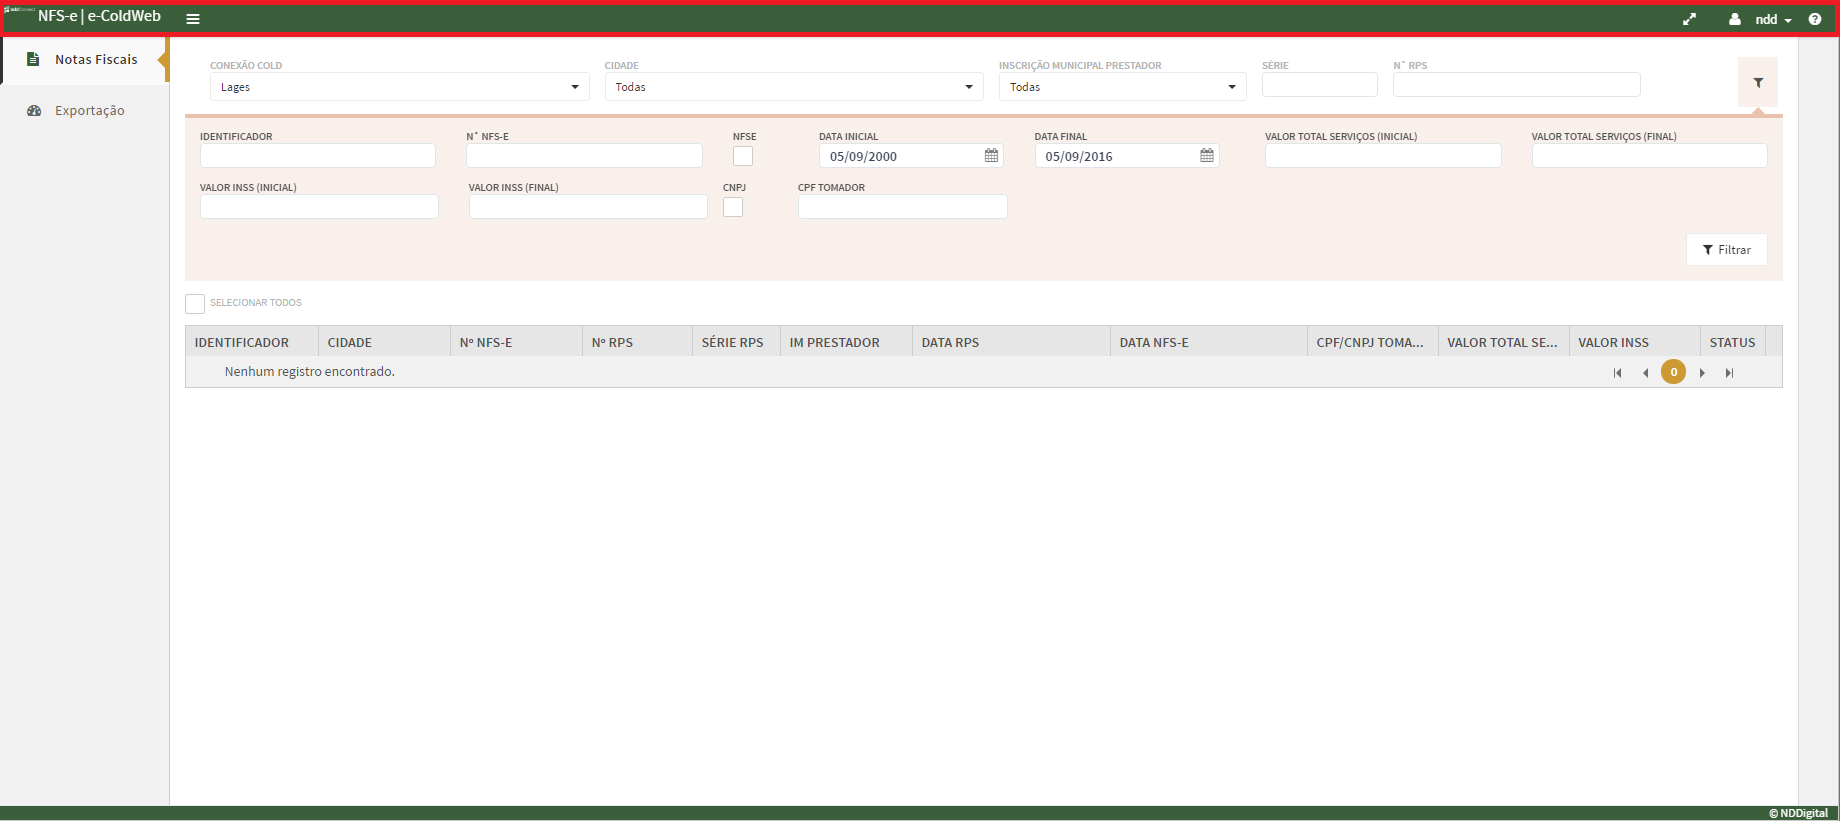Check the CNPJ checkbox
Image resolution: width=1840 pixels, height=821 pixels.
click(x=733, y=207)
